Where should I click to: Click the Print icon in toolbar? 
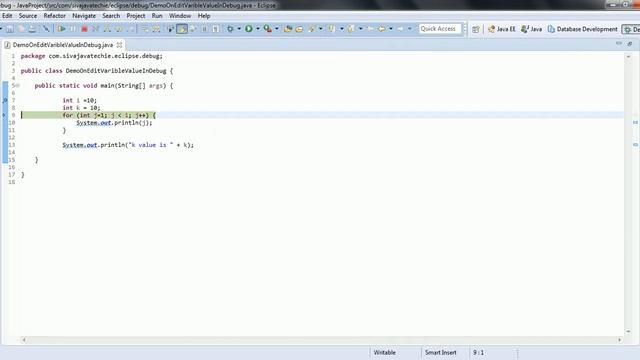click(x=32, y=29)
